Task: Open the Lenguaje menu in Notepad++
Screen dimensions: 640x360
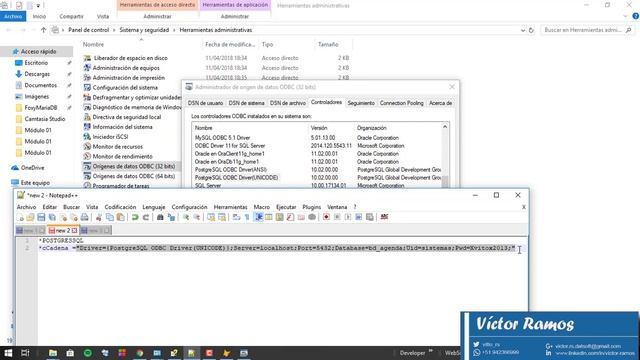Action: click(154, 207)
